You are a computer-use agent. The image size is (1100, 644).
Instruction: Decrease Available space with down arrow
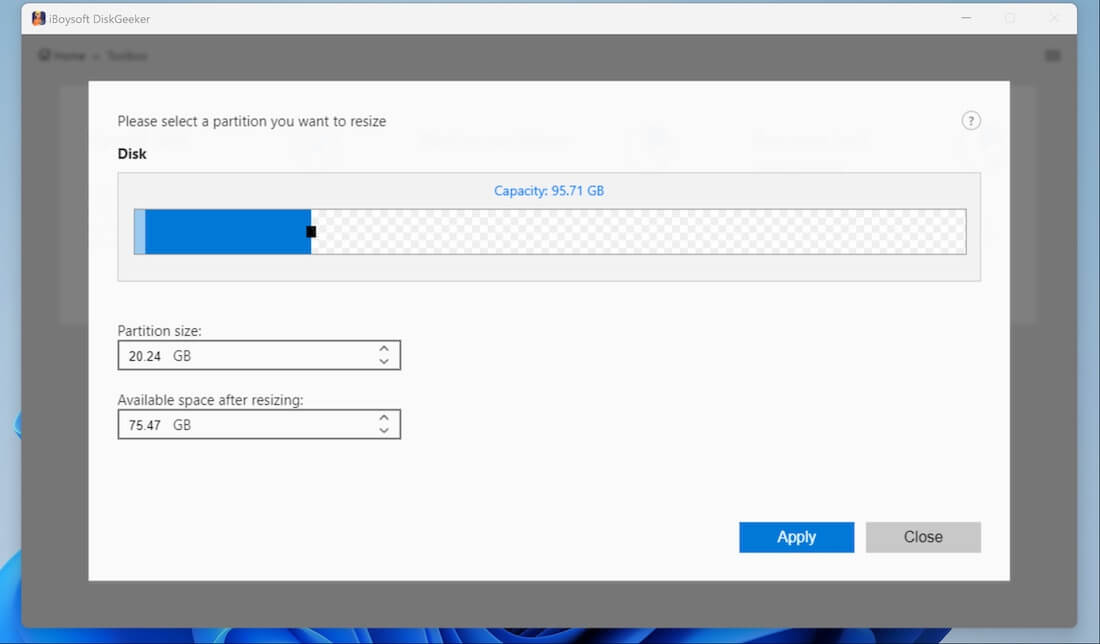[x=384, y=431]
